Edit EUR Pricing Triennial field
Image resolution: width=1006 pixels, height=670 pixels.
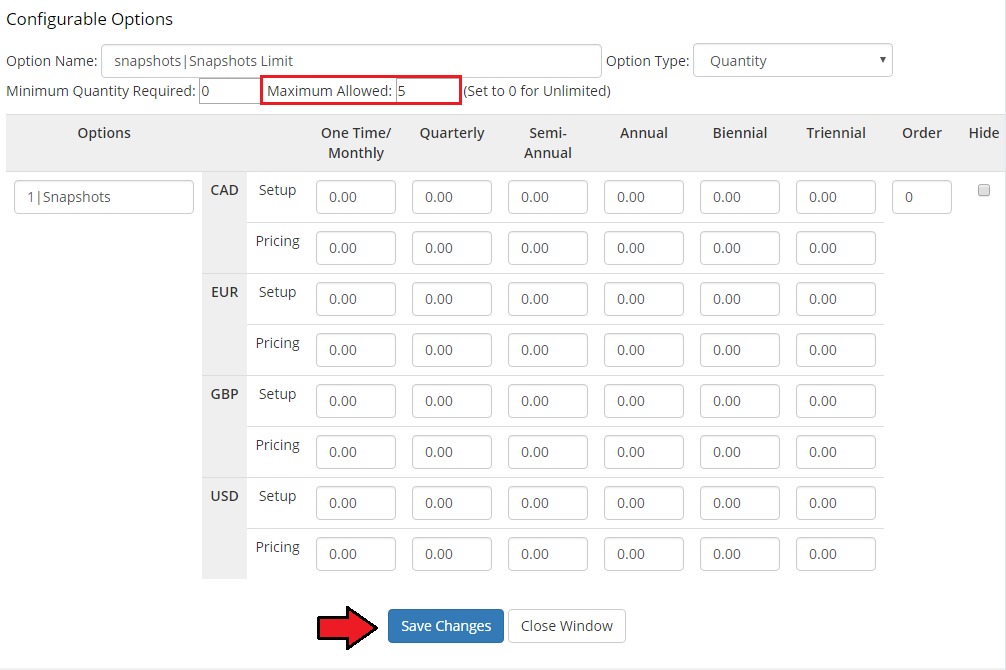(836, 350)
